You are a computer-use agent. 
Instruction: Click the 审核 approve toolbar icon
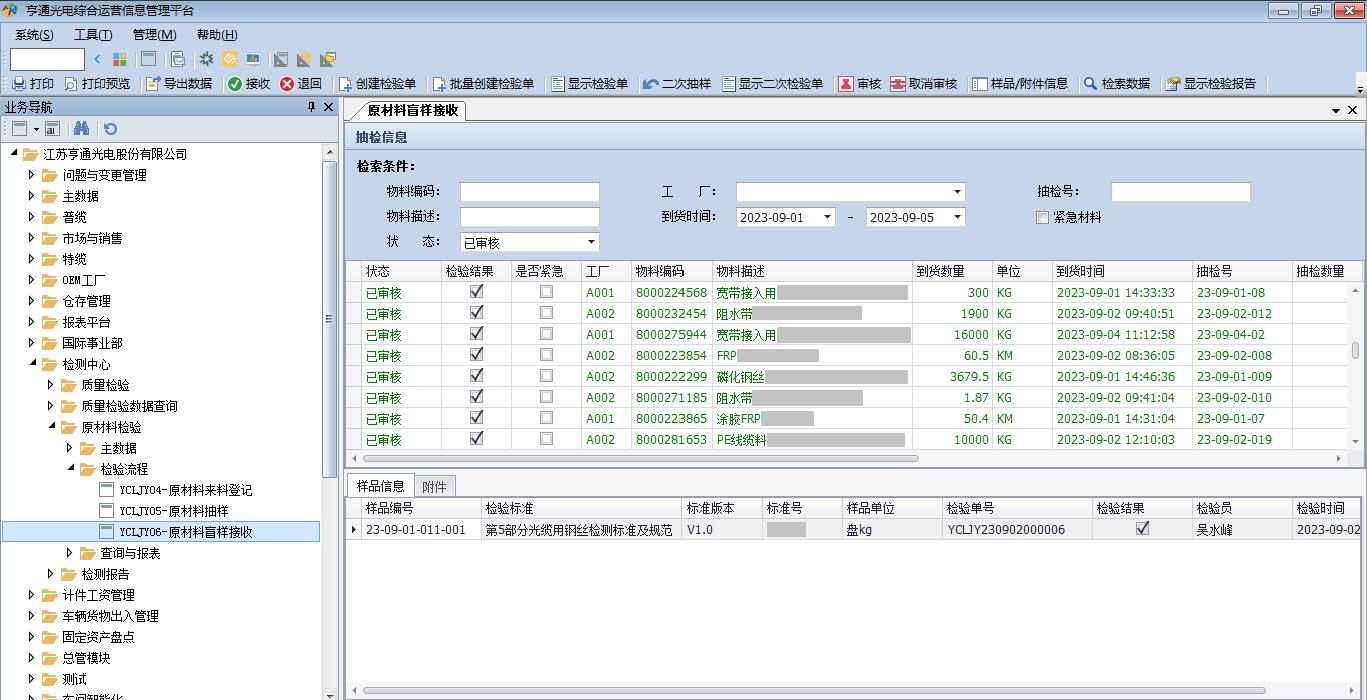(845, 84)
